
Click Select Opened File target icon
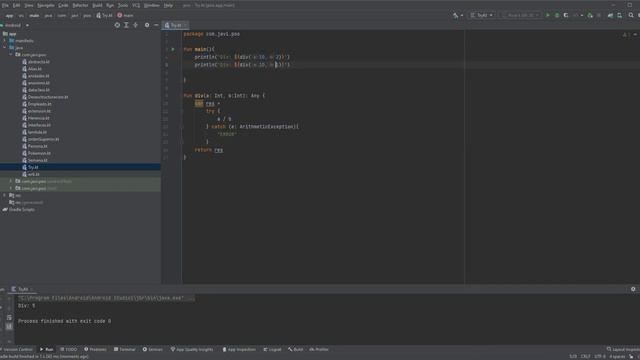[x=117, y=25]
